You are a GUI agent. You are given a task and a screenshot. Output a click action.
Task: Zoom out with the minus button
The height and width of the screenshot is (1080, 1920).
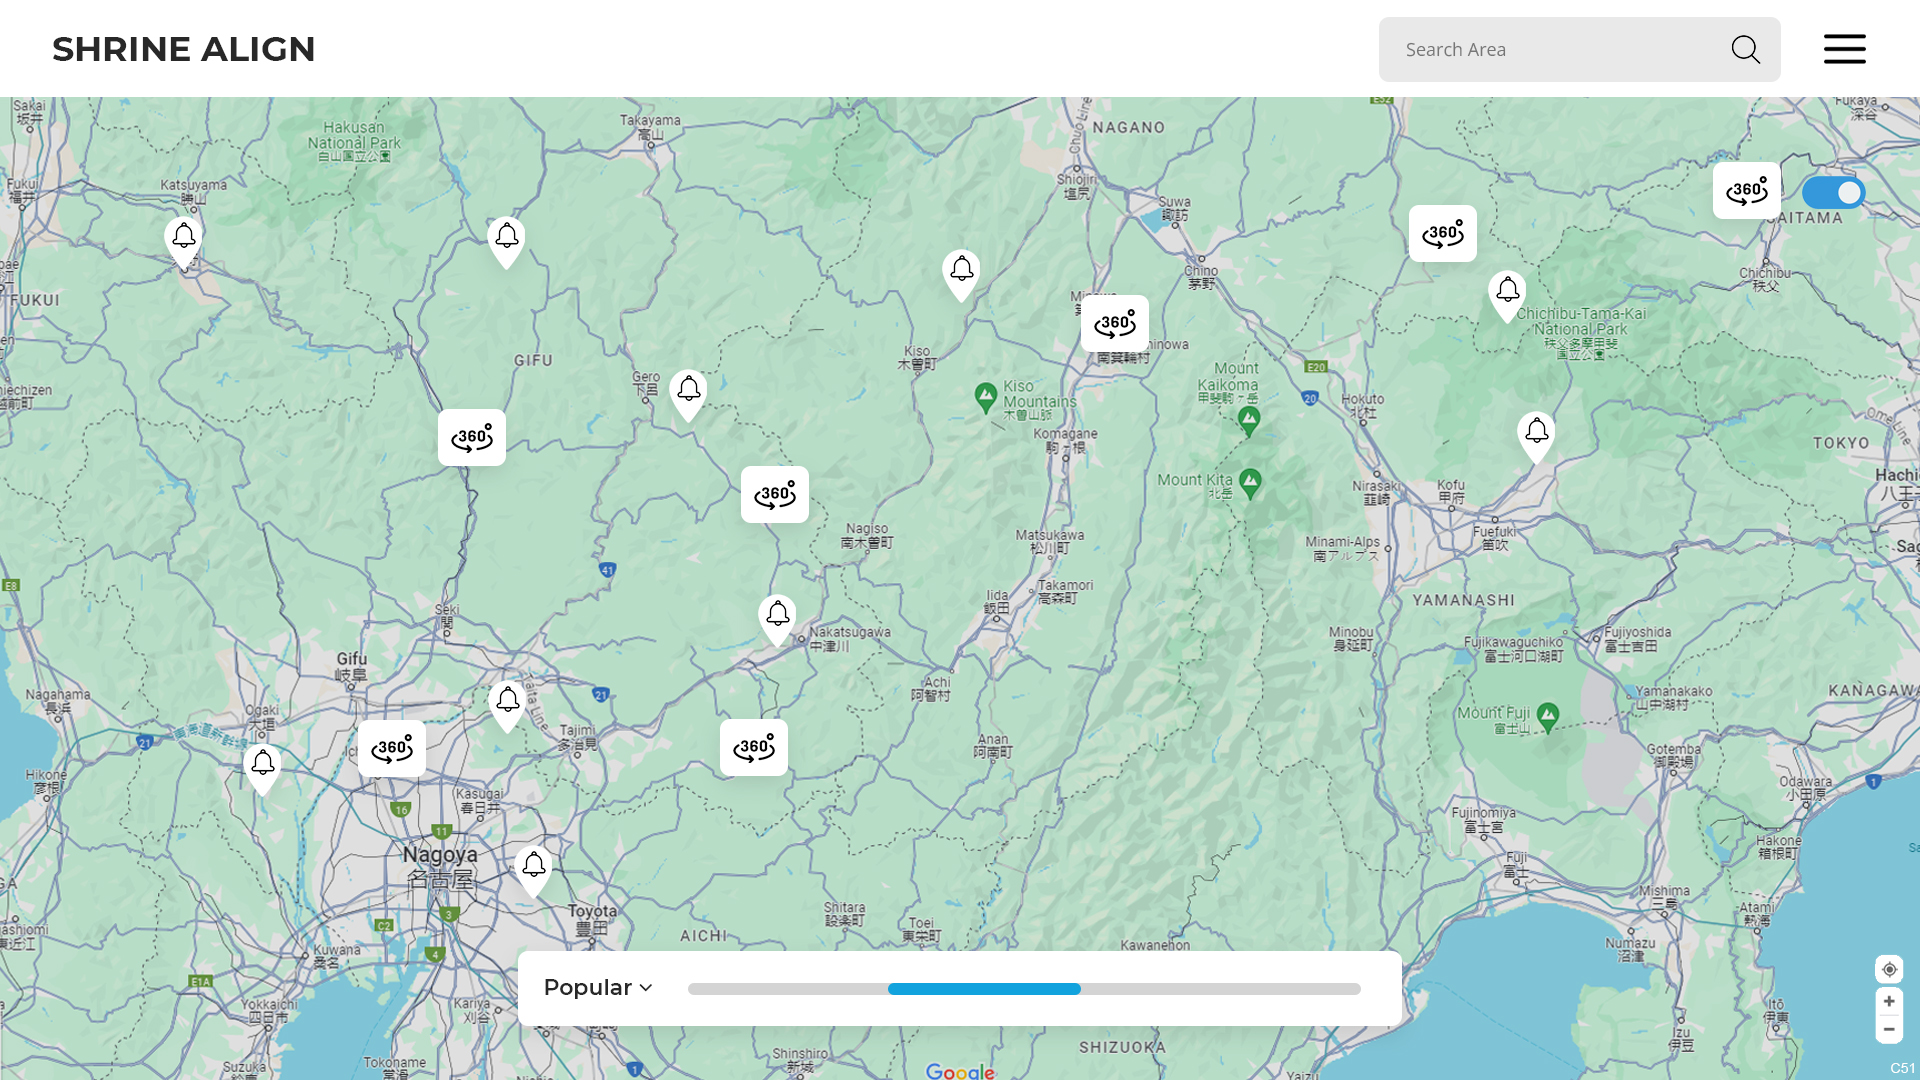click(1889, 1029)
